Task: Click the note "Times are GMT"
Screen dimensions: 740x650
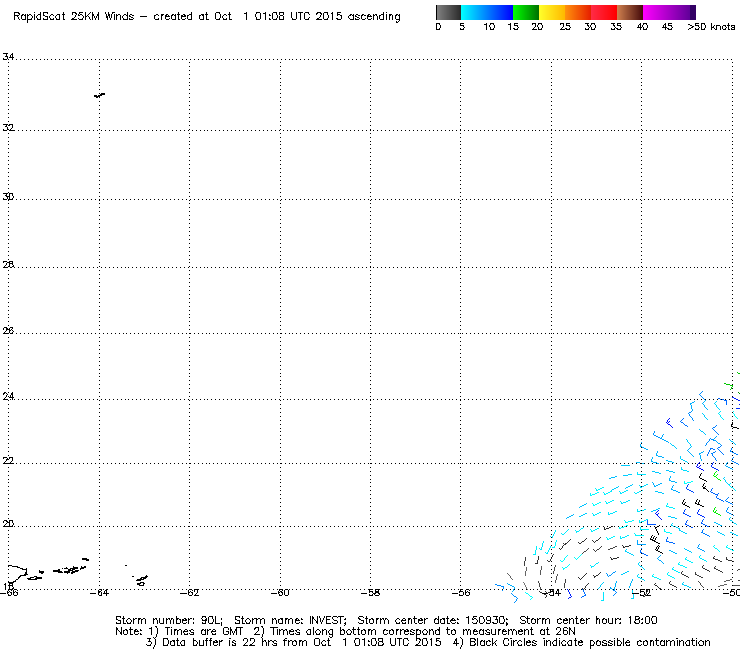Action: point(203,632)
